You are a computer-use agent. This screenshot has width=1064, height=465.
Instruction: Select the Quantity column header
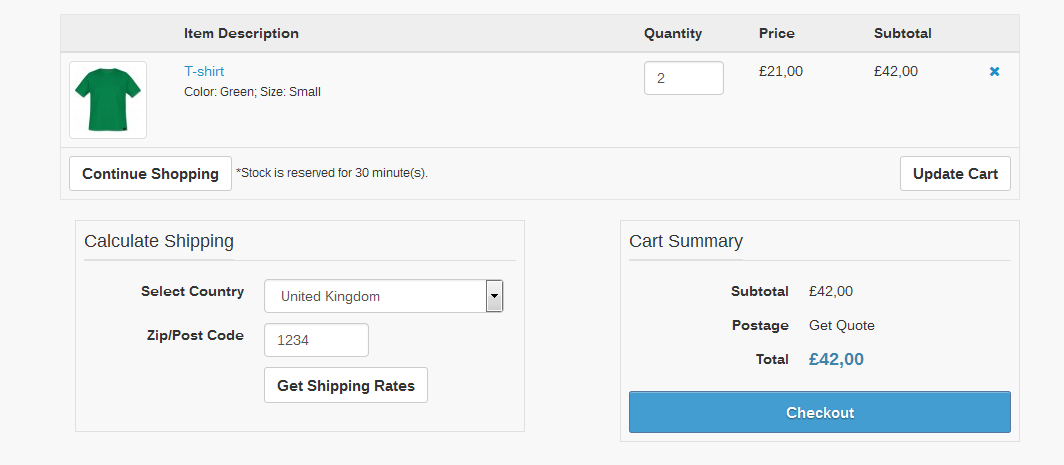(x=673, y=33)
